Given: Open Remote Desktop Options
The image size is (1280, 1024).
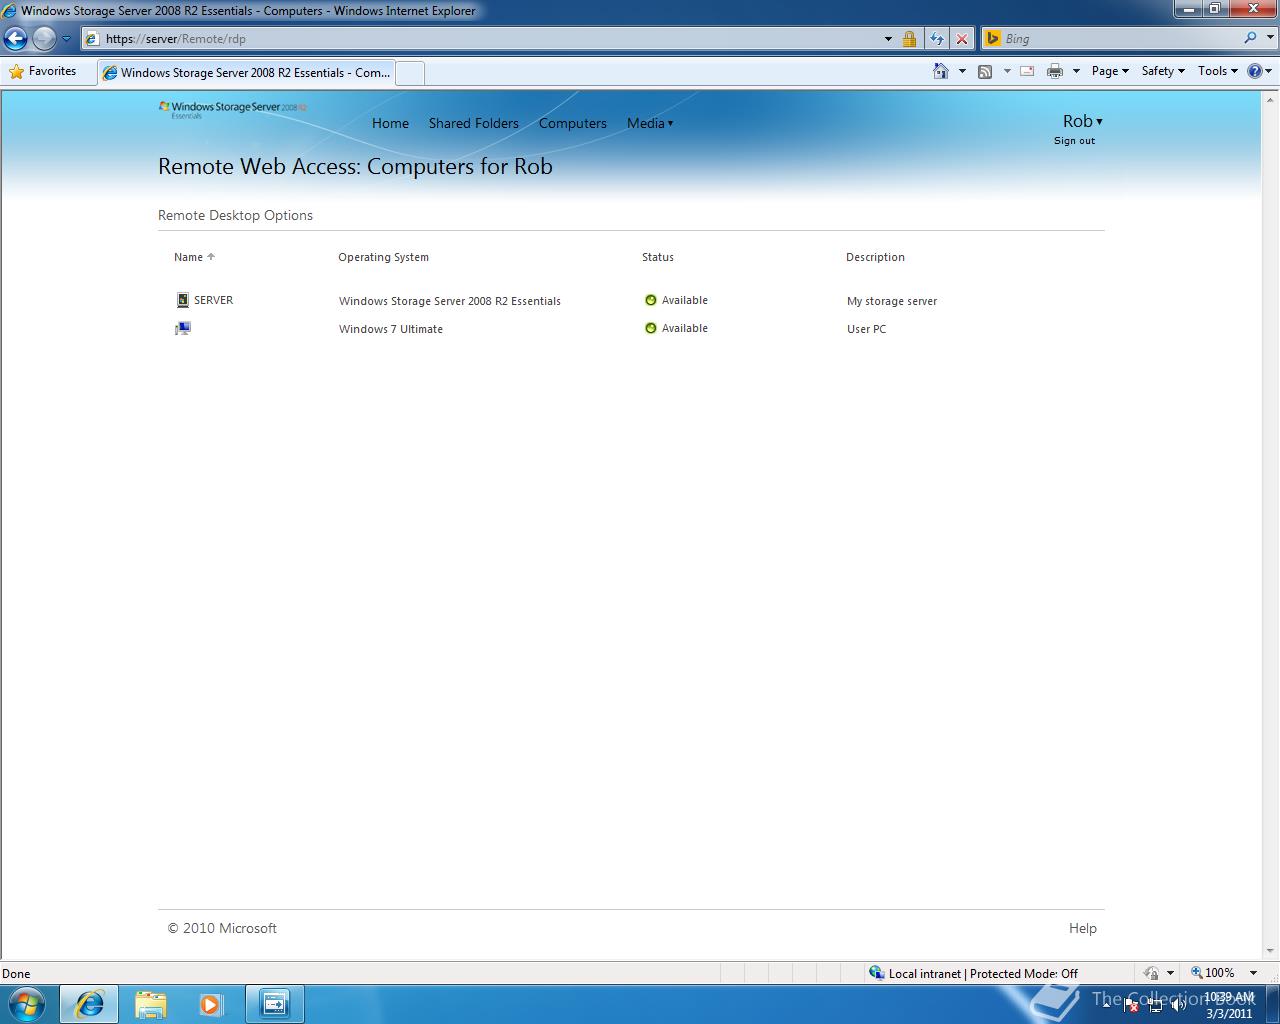Looking at the screenshot, I should pyautogui.click(x=235, y=215).
